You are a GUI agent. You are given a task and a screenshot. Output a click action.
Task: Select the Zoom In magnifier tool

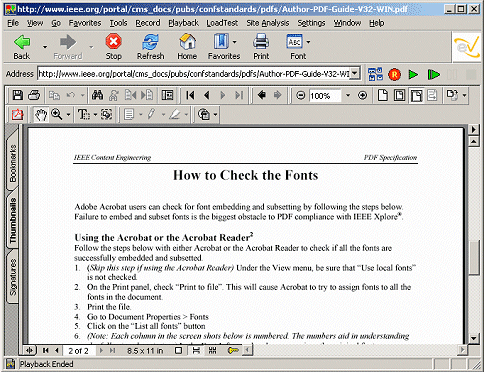coord(56,114)
